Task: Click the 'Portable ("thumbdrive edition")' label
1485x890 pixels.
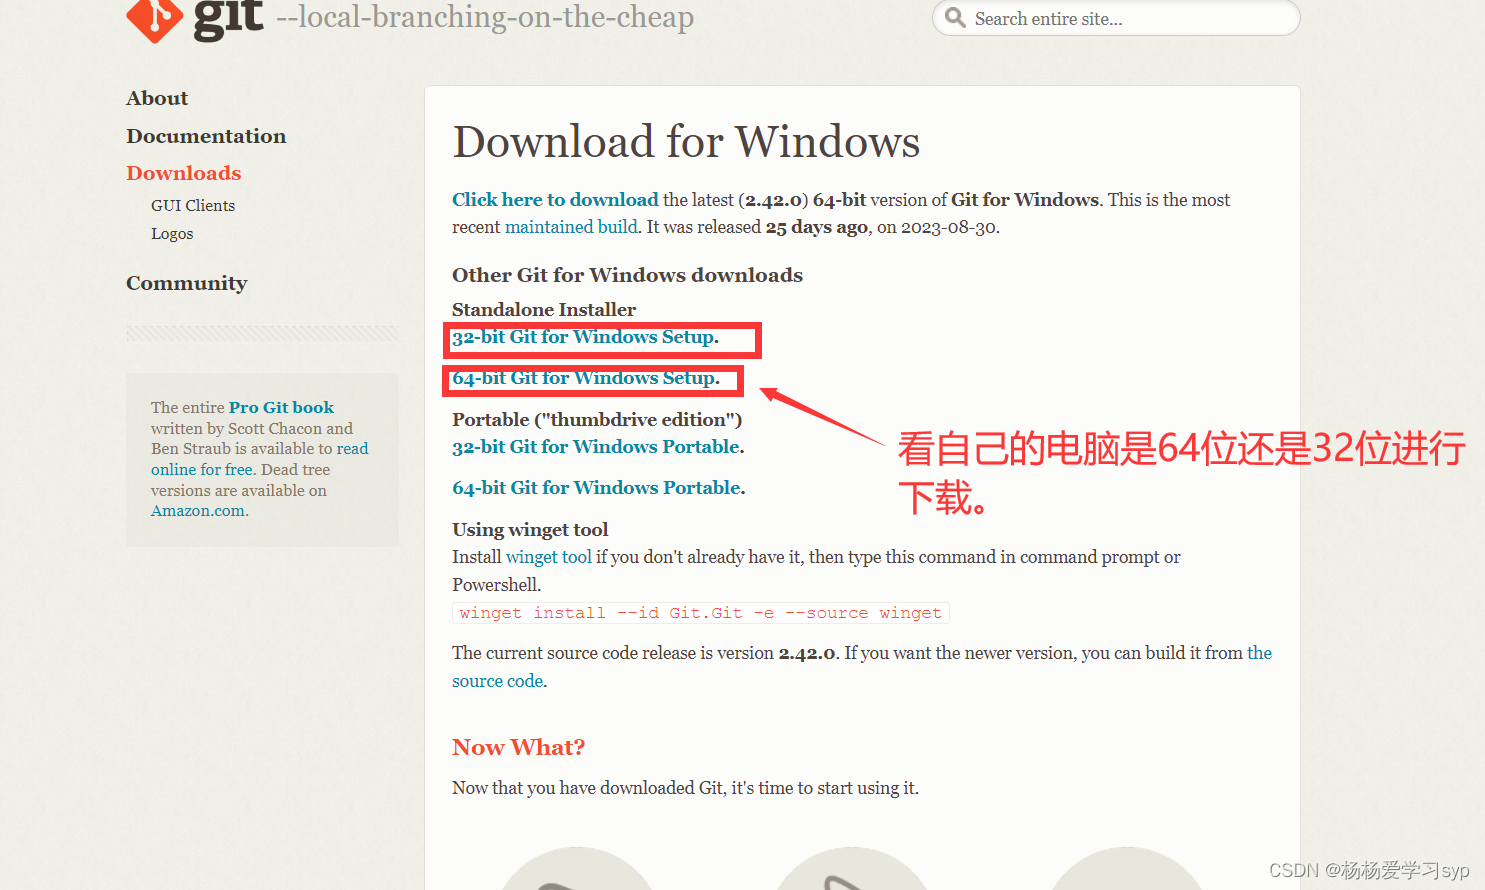Action: click(x=597, y=420)
